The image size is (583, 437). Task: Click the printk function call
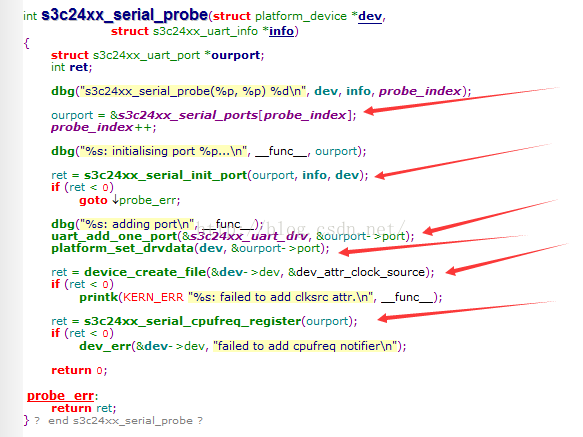click(x=99, y=297)
